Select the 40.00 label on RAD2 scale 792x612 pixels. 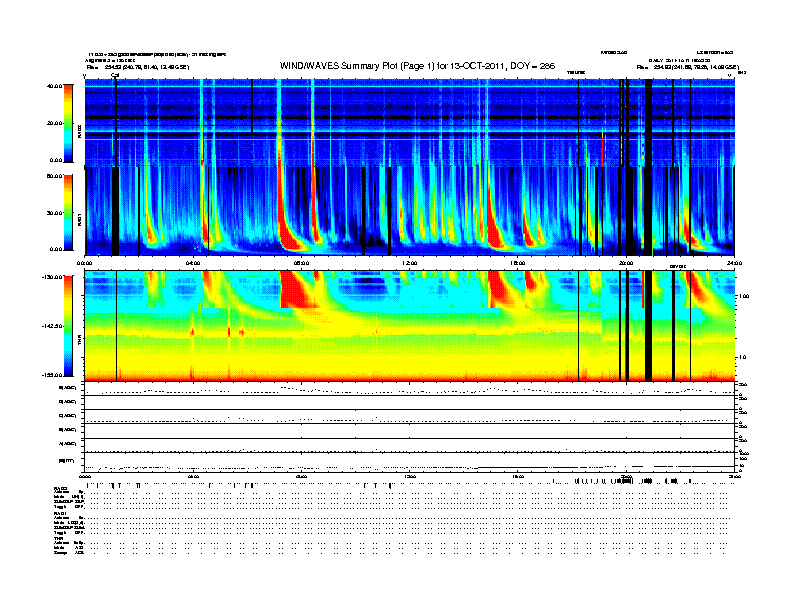point(54,86)
